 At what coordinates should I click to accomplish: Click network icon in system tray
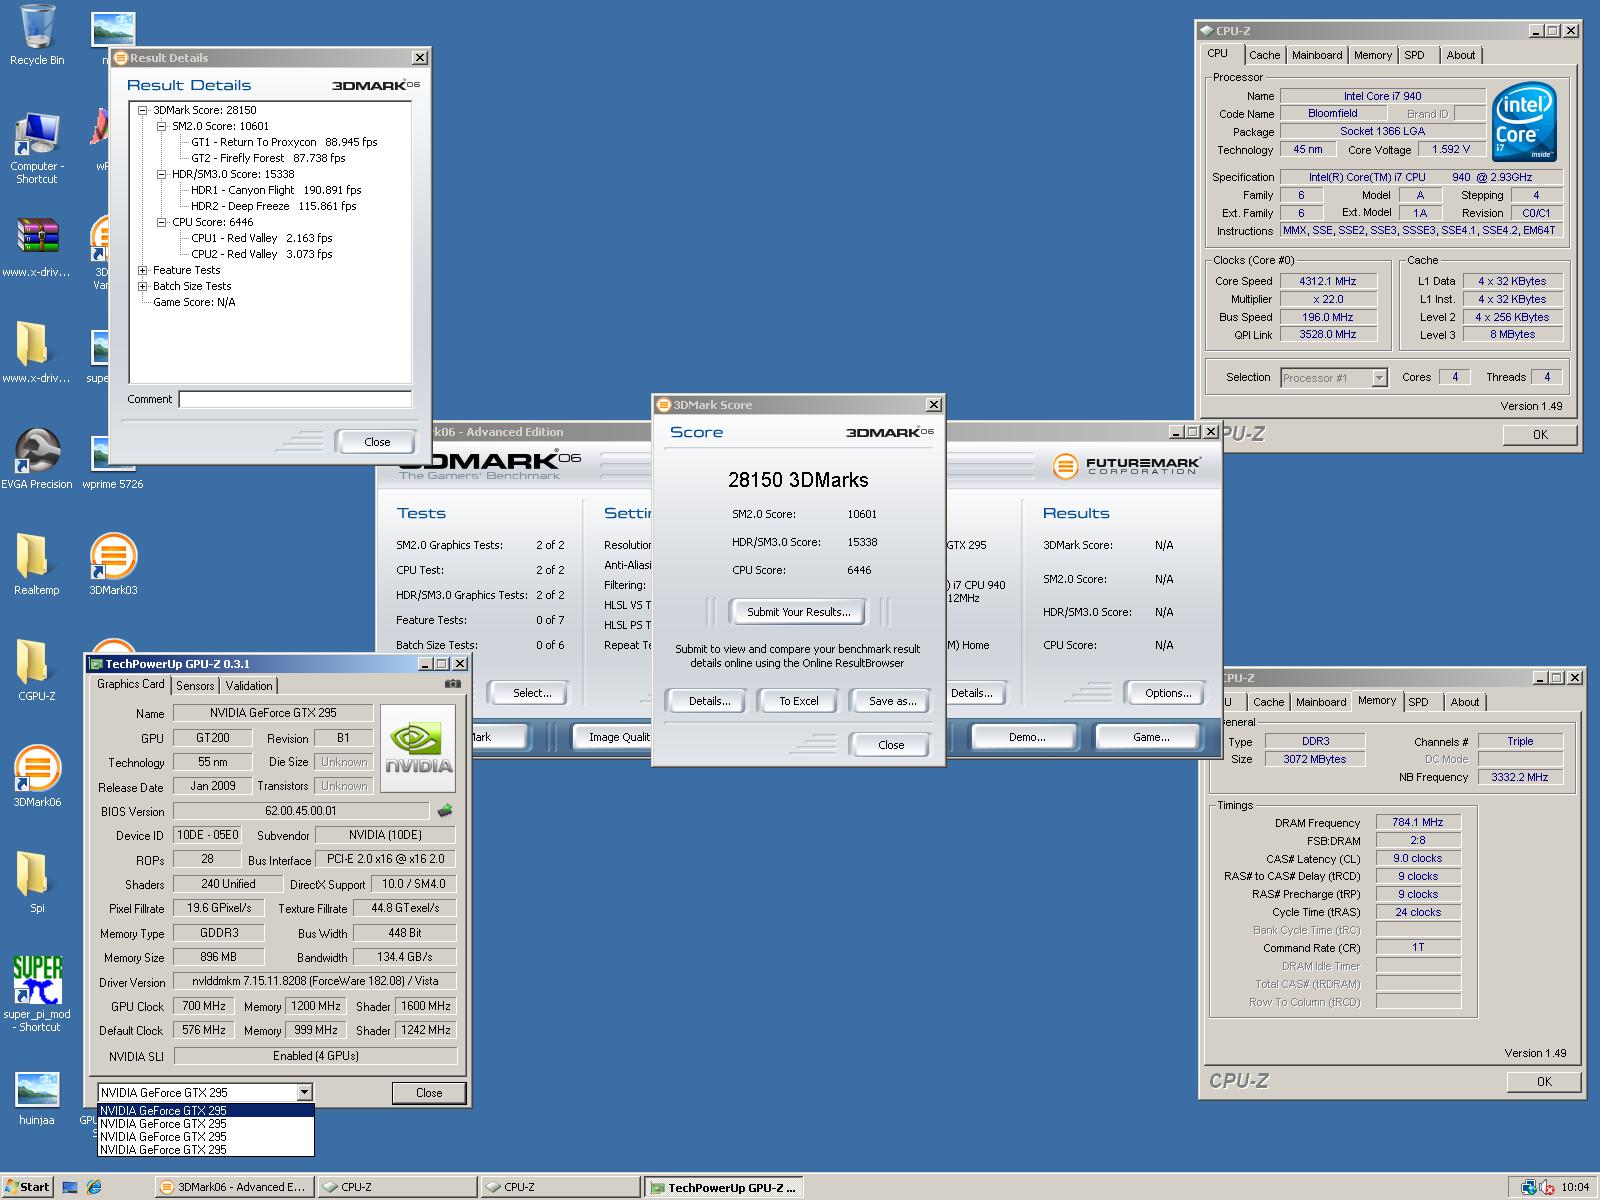pos(1529,1187)
